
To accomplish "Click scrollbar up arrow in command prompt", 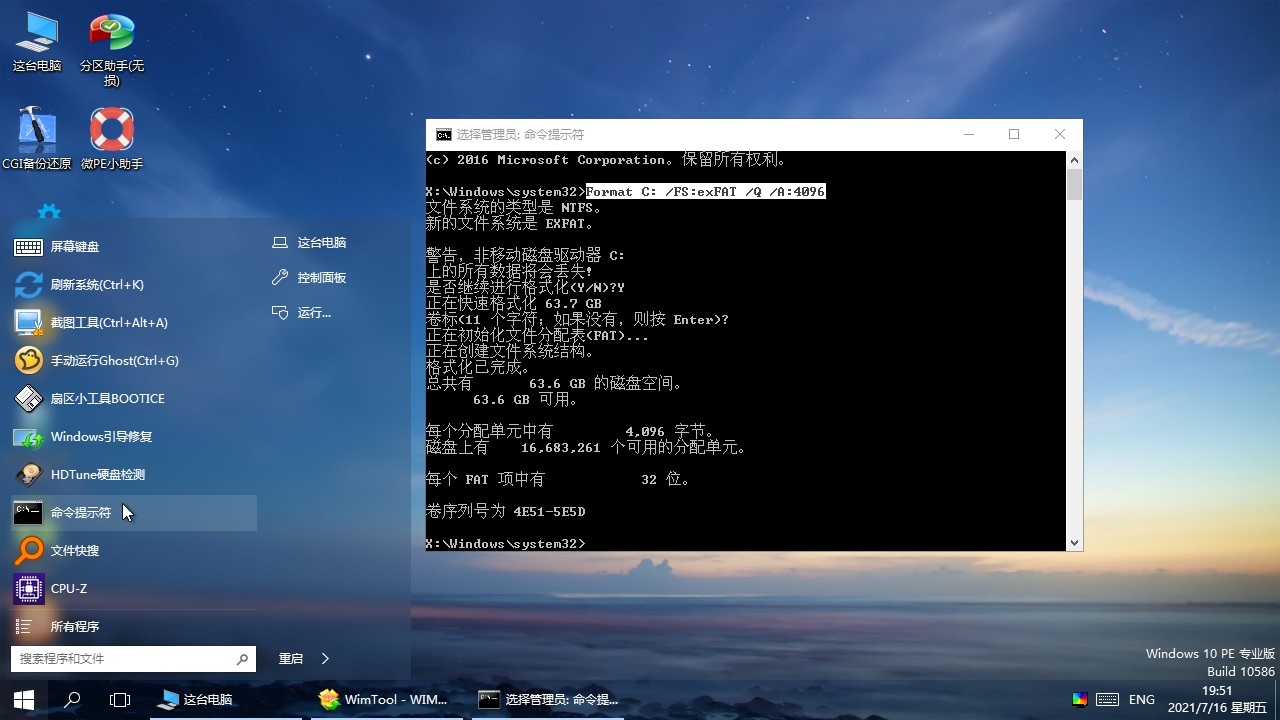I will pyautogui.click(x=1075, y=160).
